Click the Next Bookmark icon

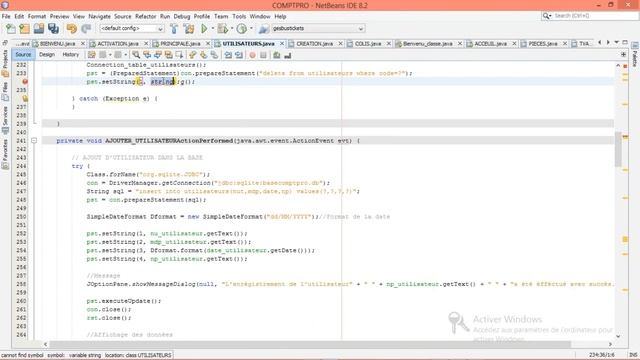[203, 55]
